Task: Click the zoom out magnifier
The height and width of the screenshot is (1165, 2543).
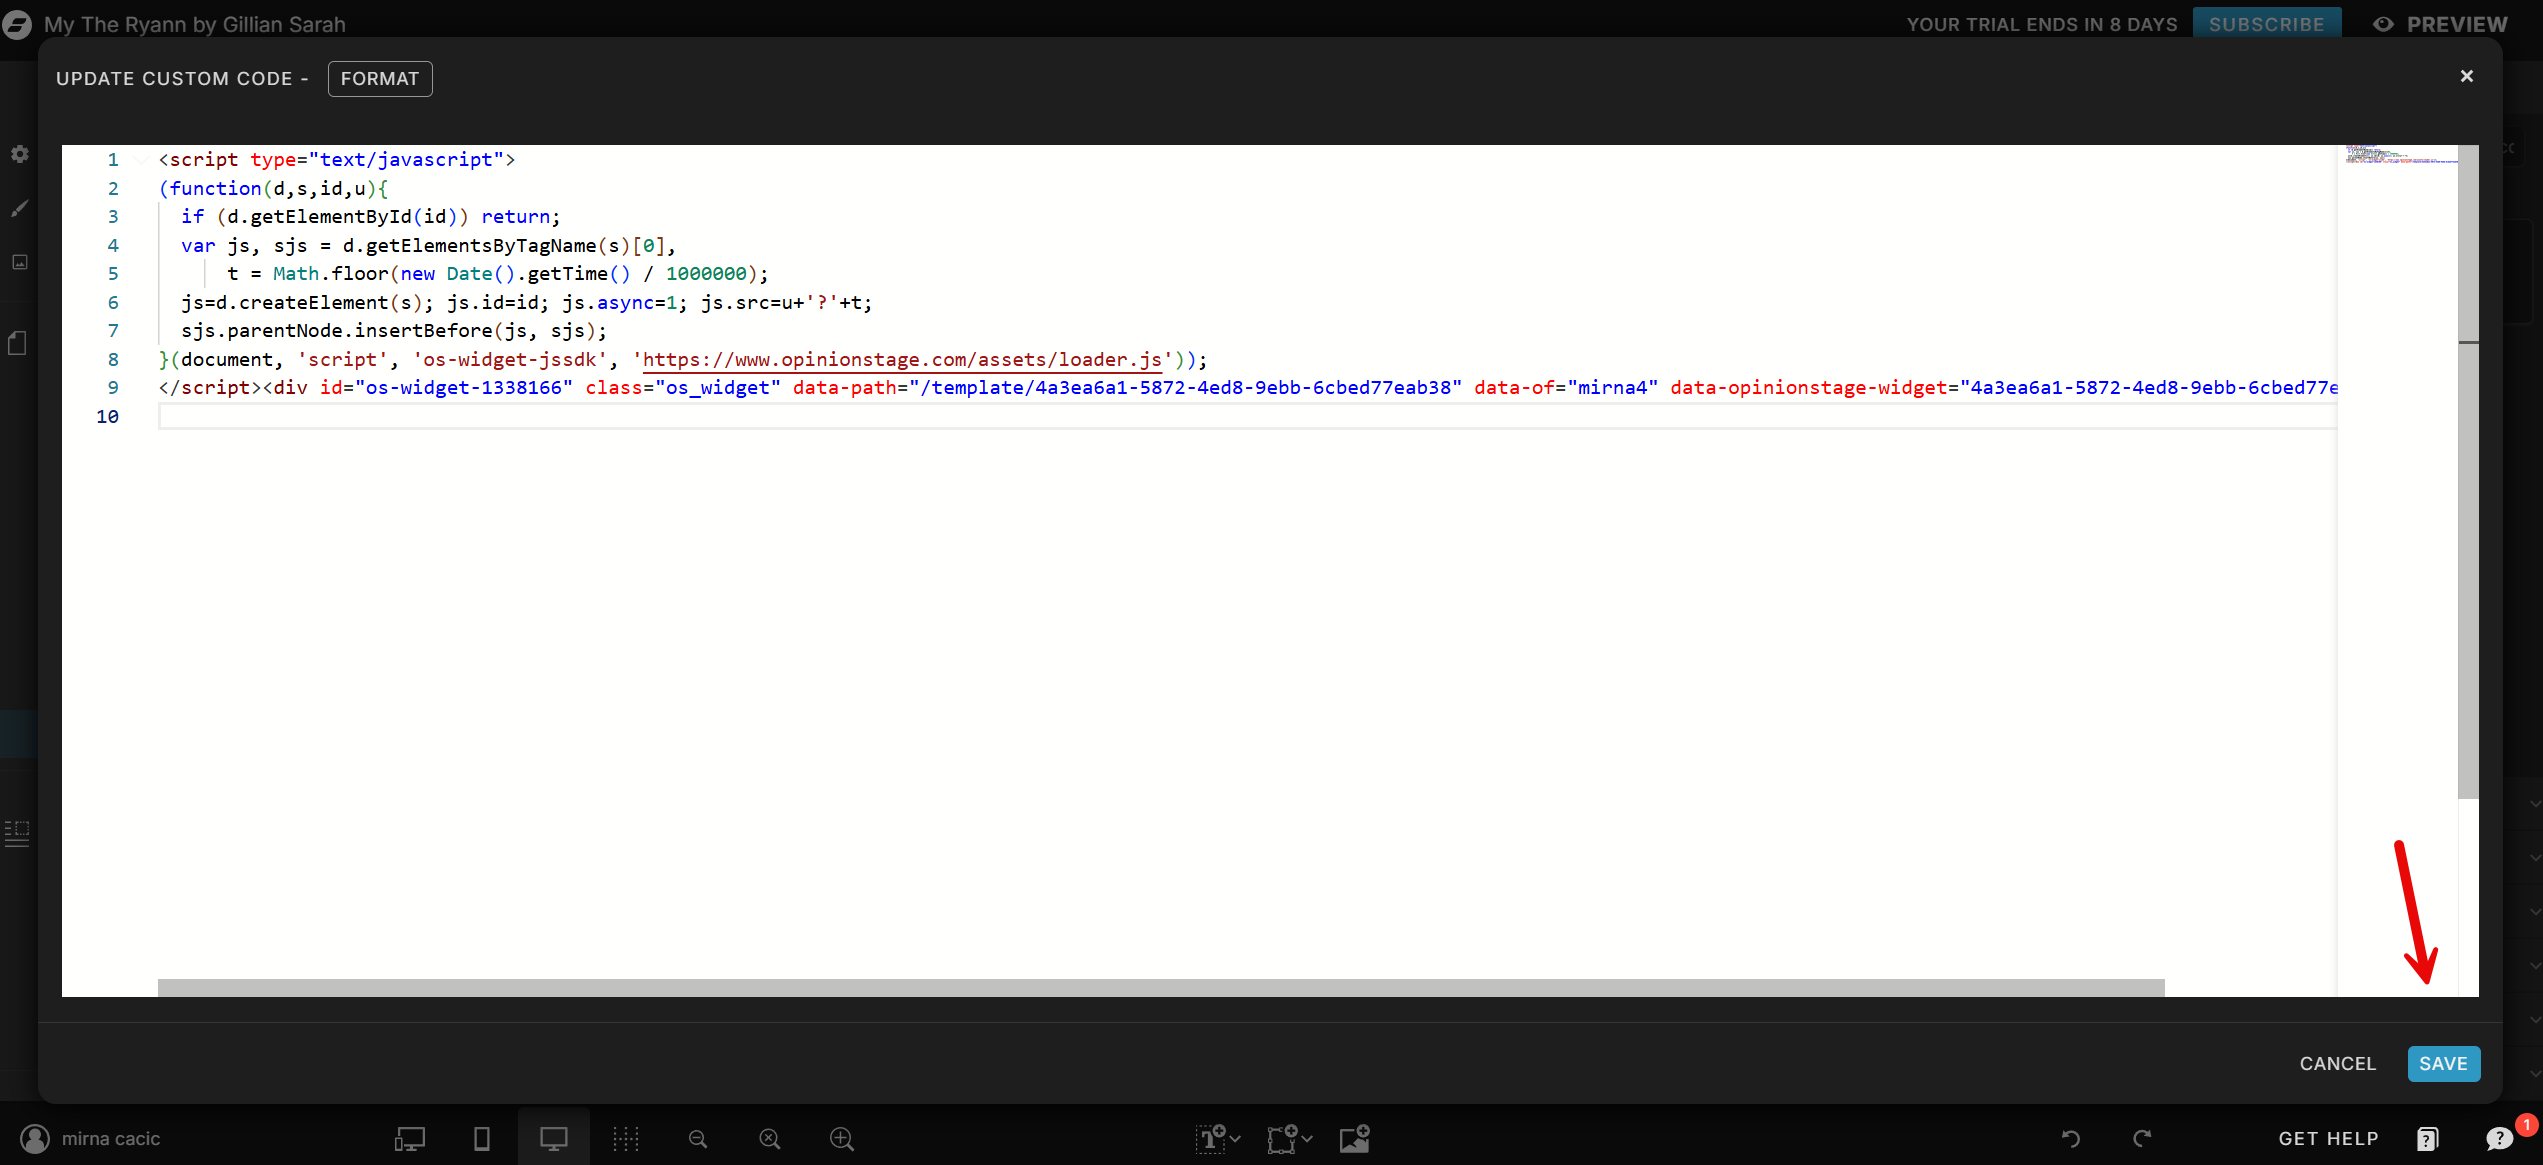Action: click(698, 1138)
